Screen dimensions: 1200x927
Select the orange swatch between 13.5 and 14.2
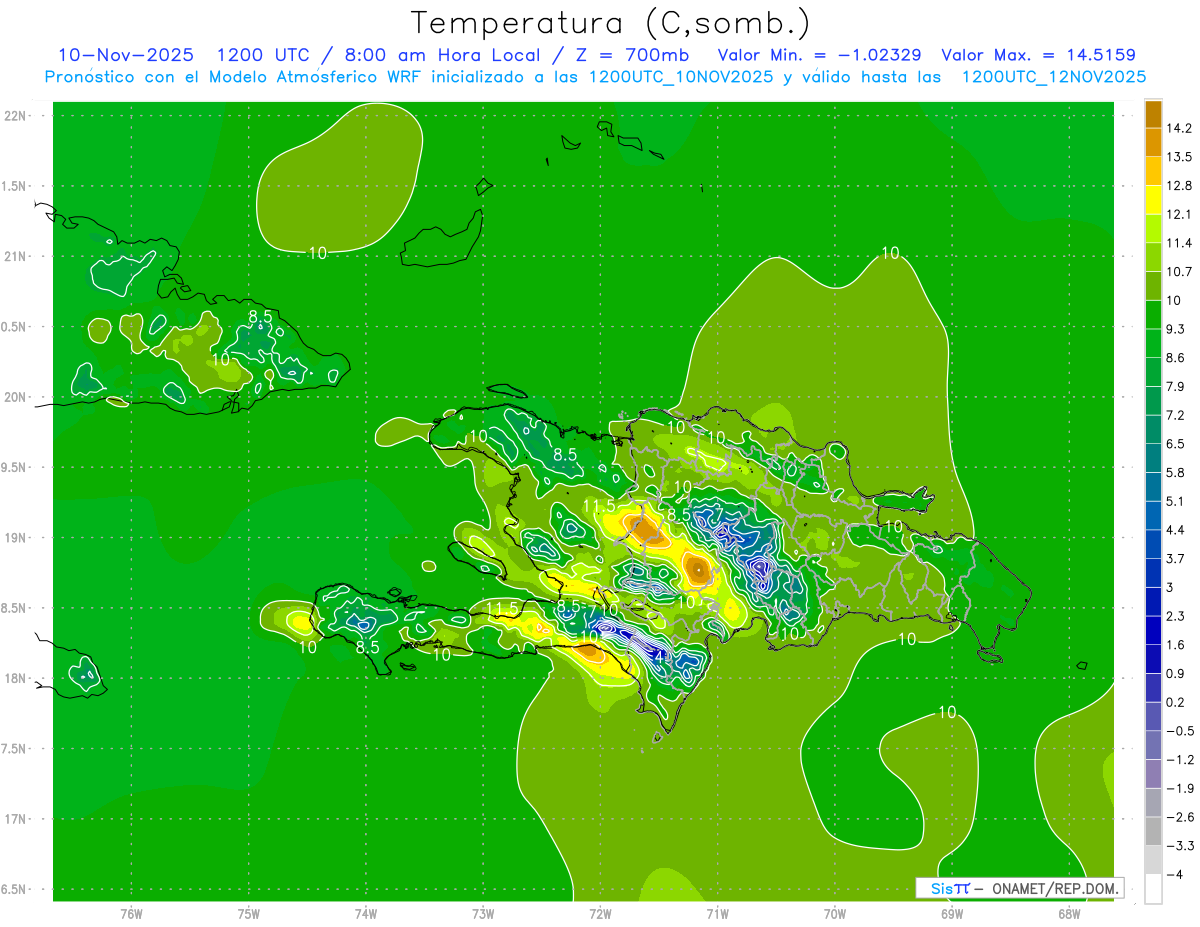[1153, 142]
